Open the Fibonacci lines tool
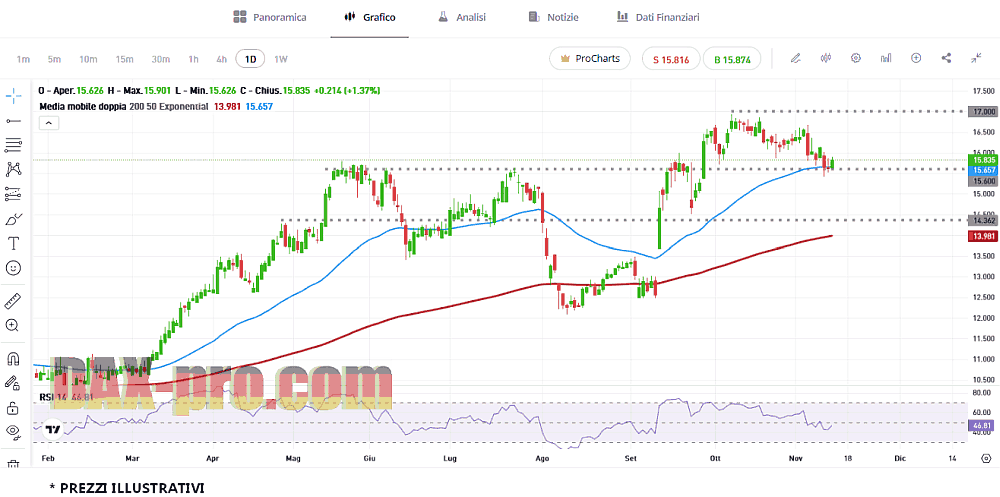This screenshot has height=497, width=1000. (x=13, y=145)
